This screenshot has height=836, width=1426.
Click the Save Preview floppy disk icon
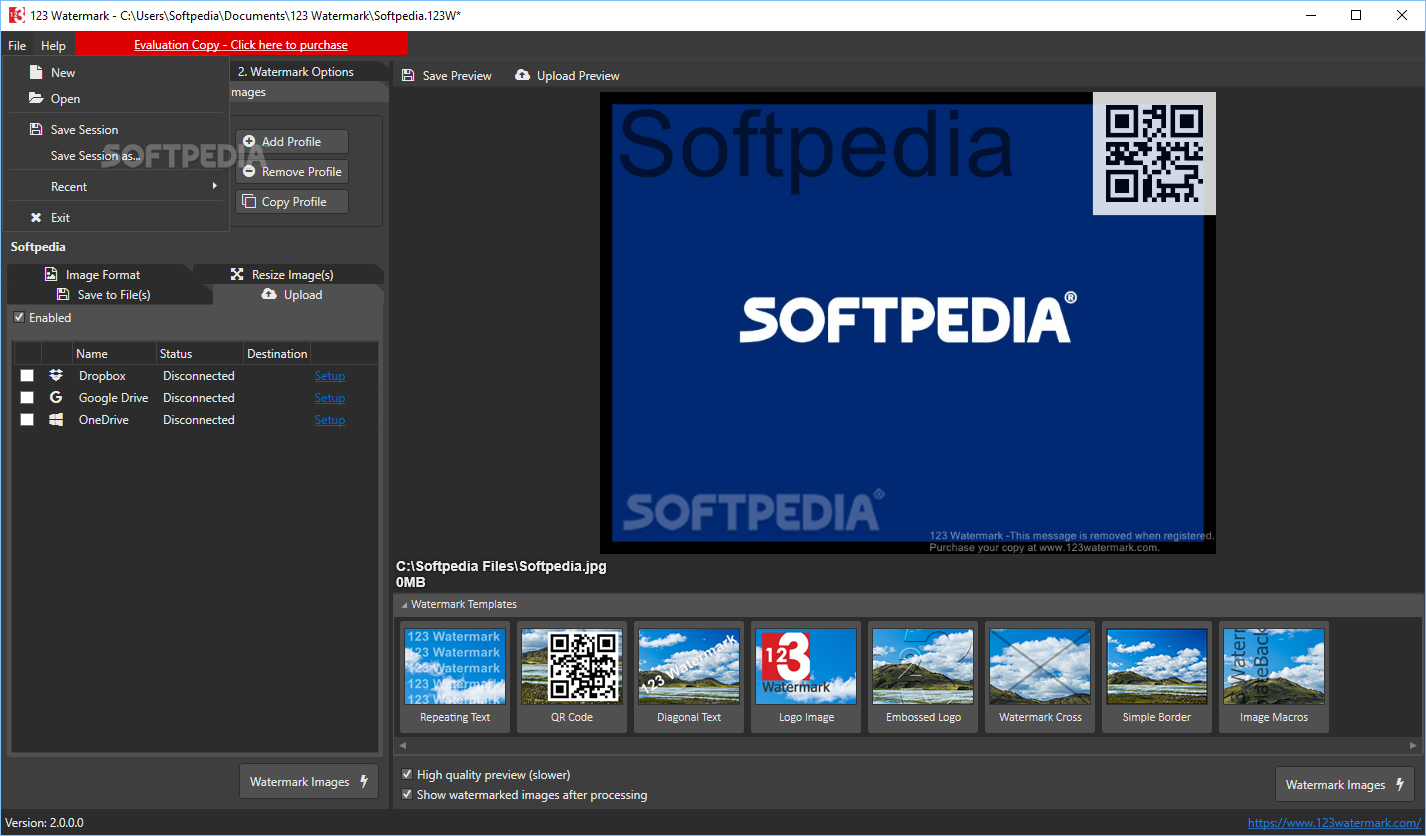click(408, 75)
